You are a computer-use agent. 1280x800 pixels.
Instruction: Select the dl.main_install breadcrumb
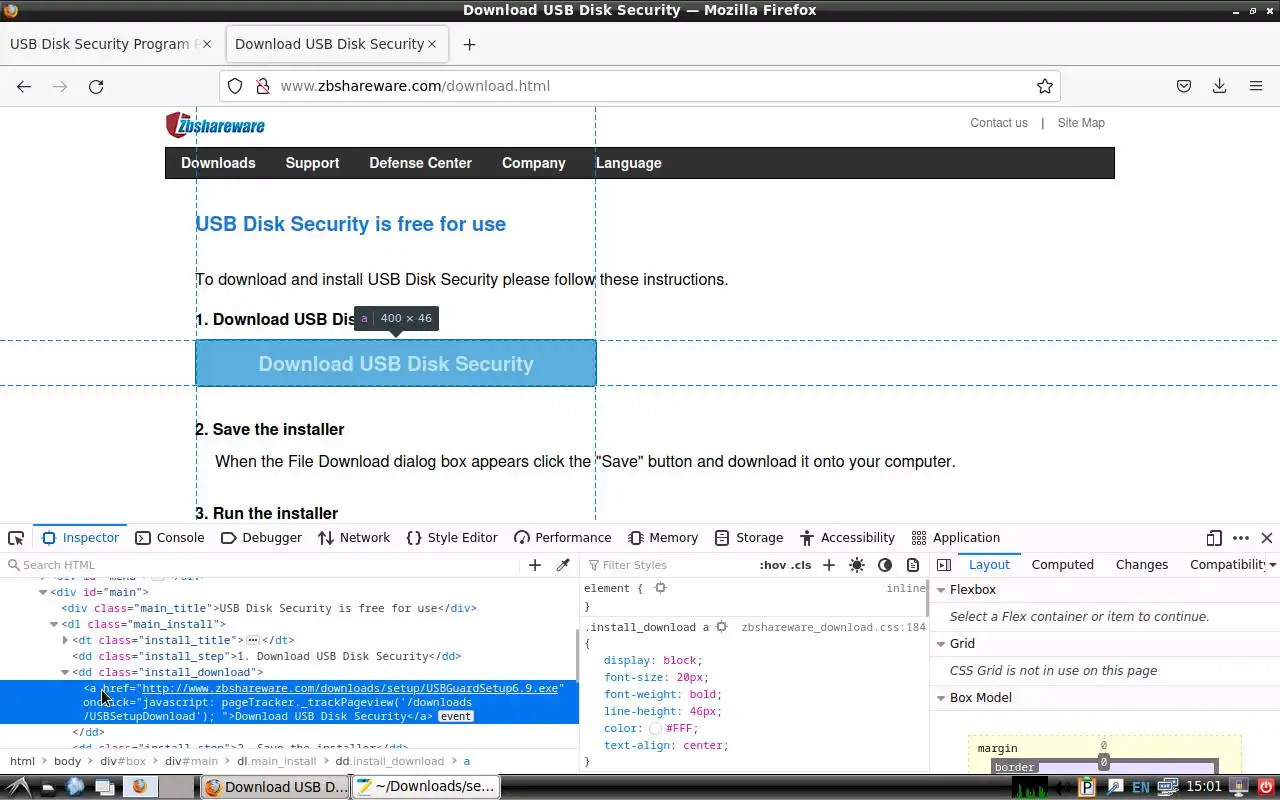277,761
